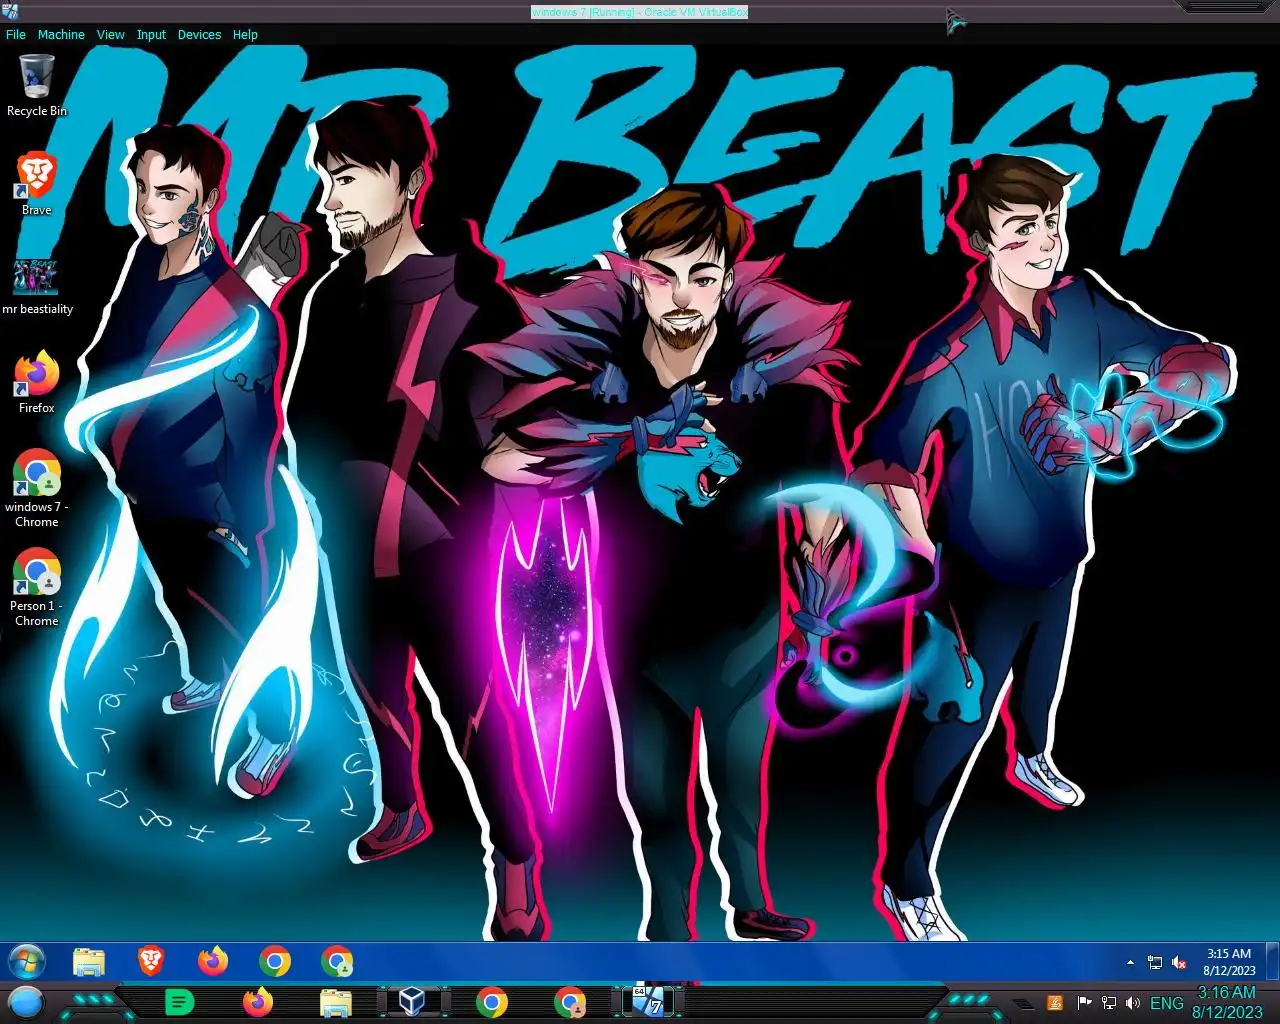Click VirtualBox window icon in title bar
The image size is (1280, 1024).
[11, 11]
